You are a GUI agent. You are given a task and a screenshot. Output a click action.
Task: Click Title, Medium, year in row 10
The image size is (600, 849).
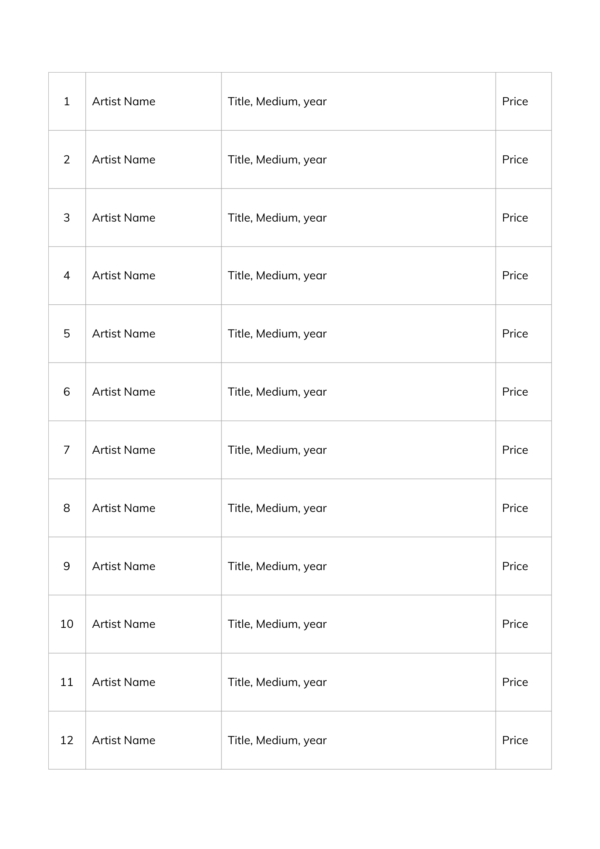tap(277, 624)
